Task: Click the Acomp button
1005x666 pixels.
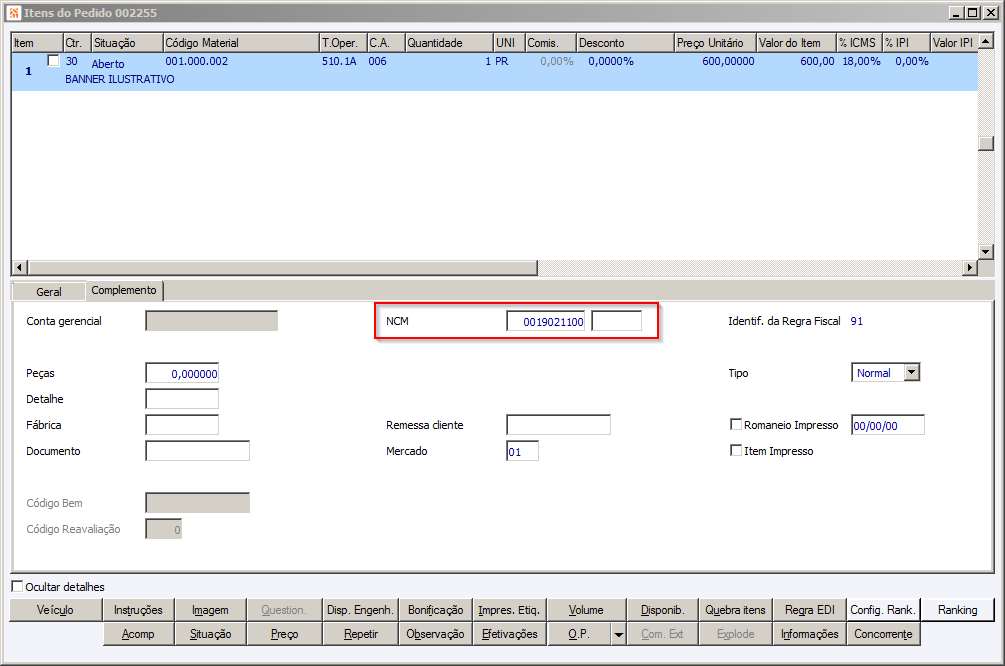Action: pyautogui.click(x=138, y=634)
